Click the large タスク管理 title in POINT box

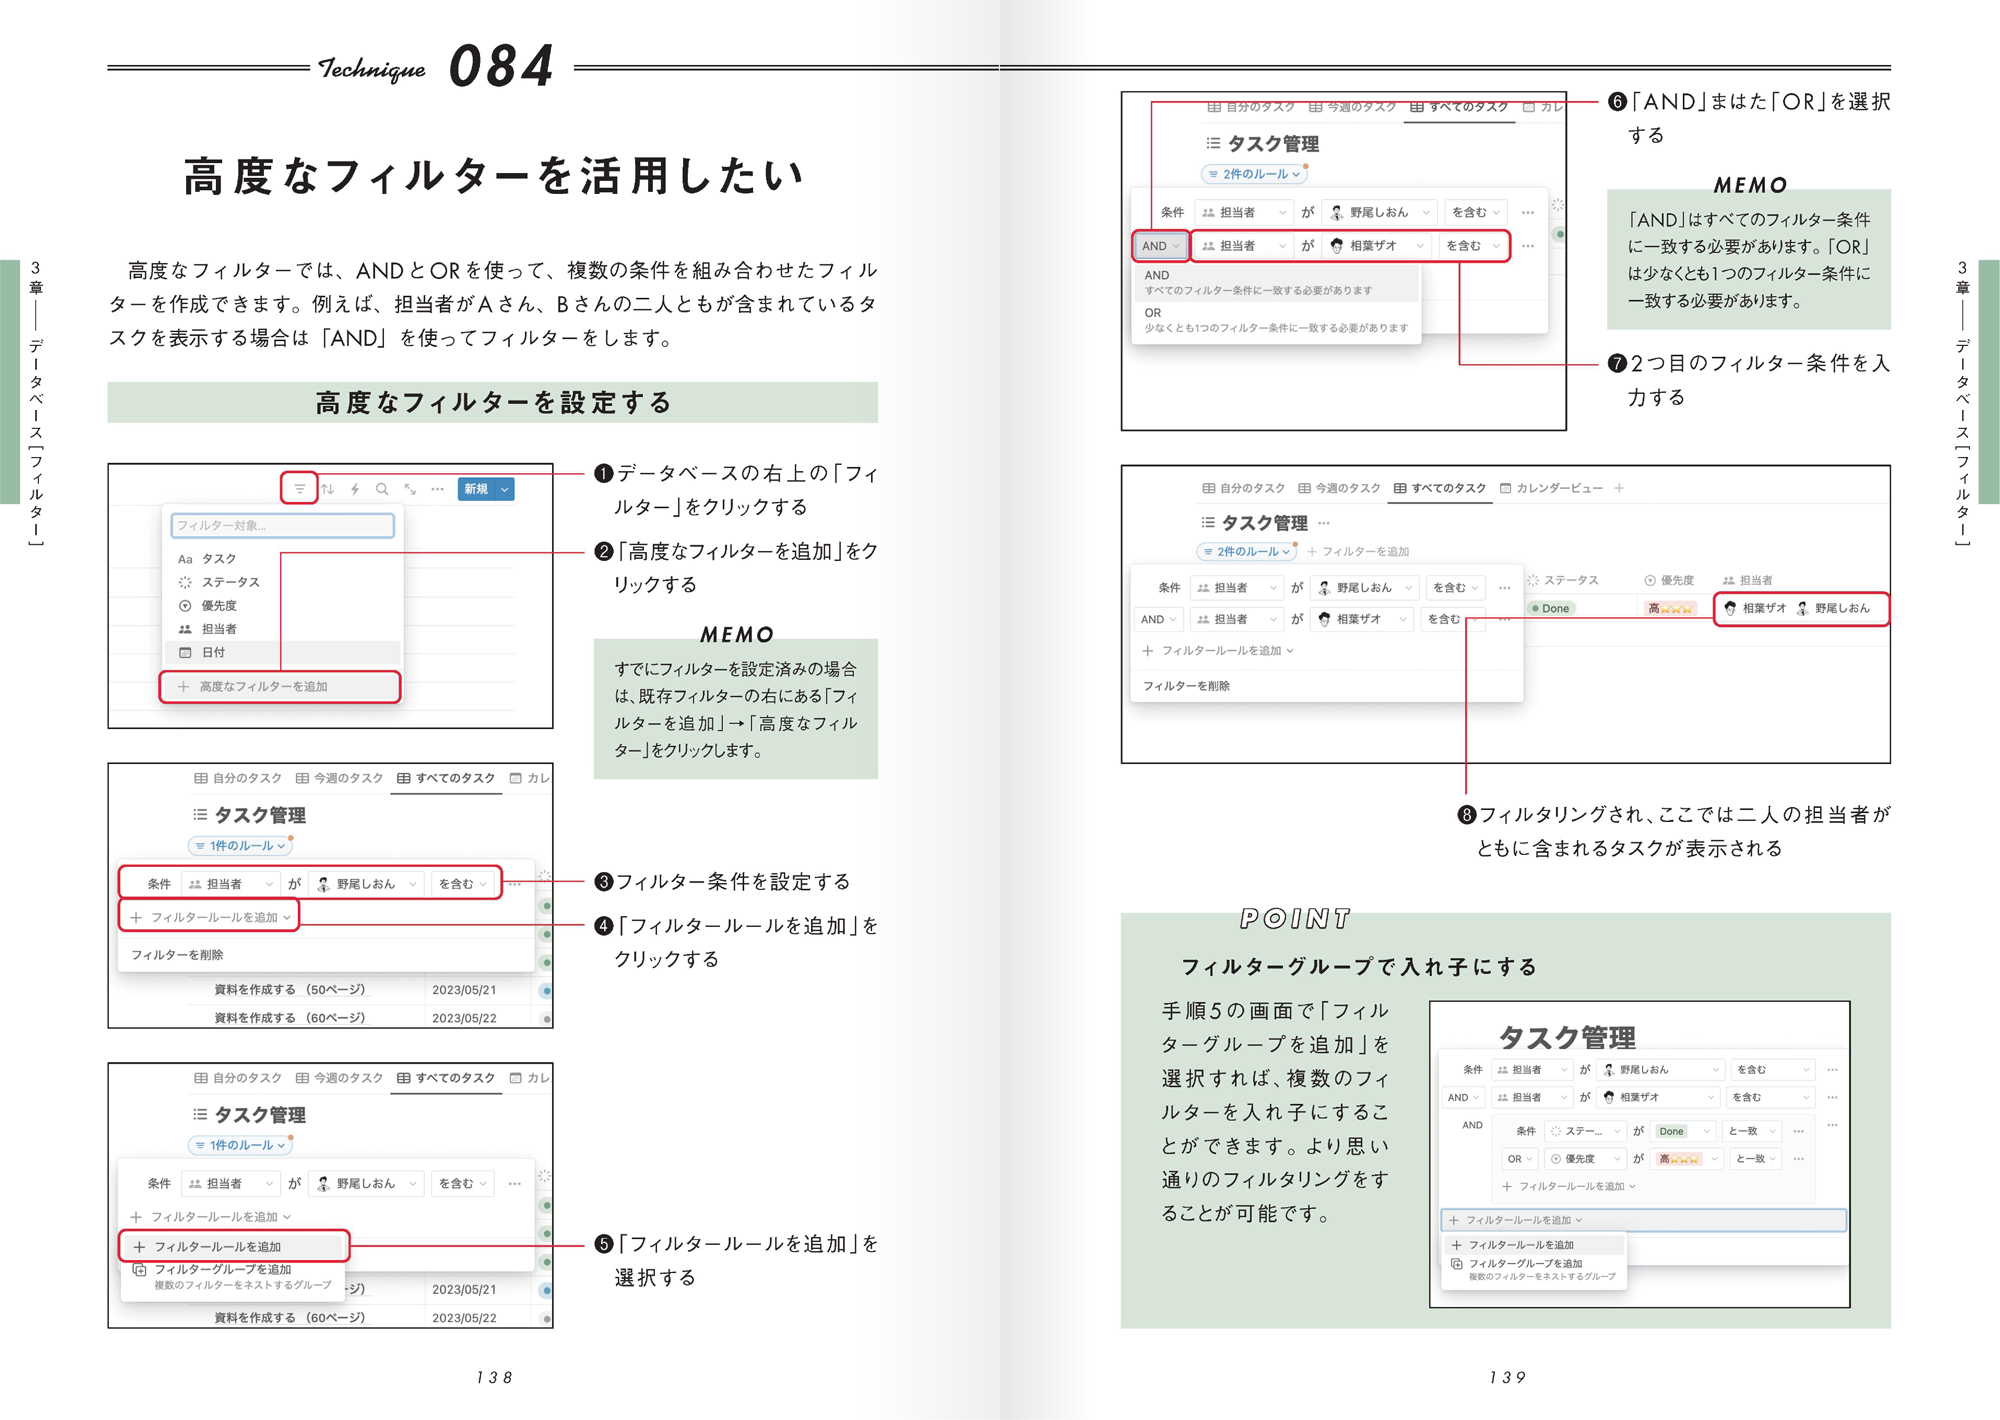tap(1567, 1037)
